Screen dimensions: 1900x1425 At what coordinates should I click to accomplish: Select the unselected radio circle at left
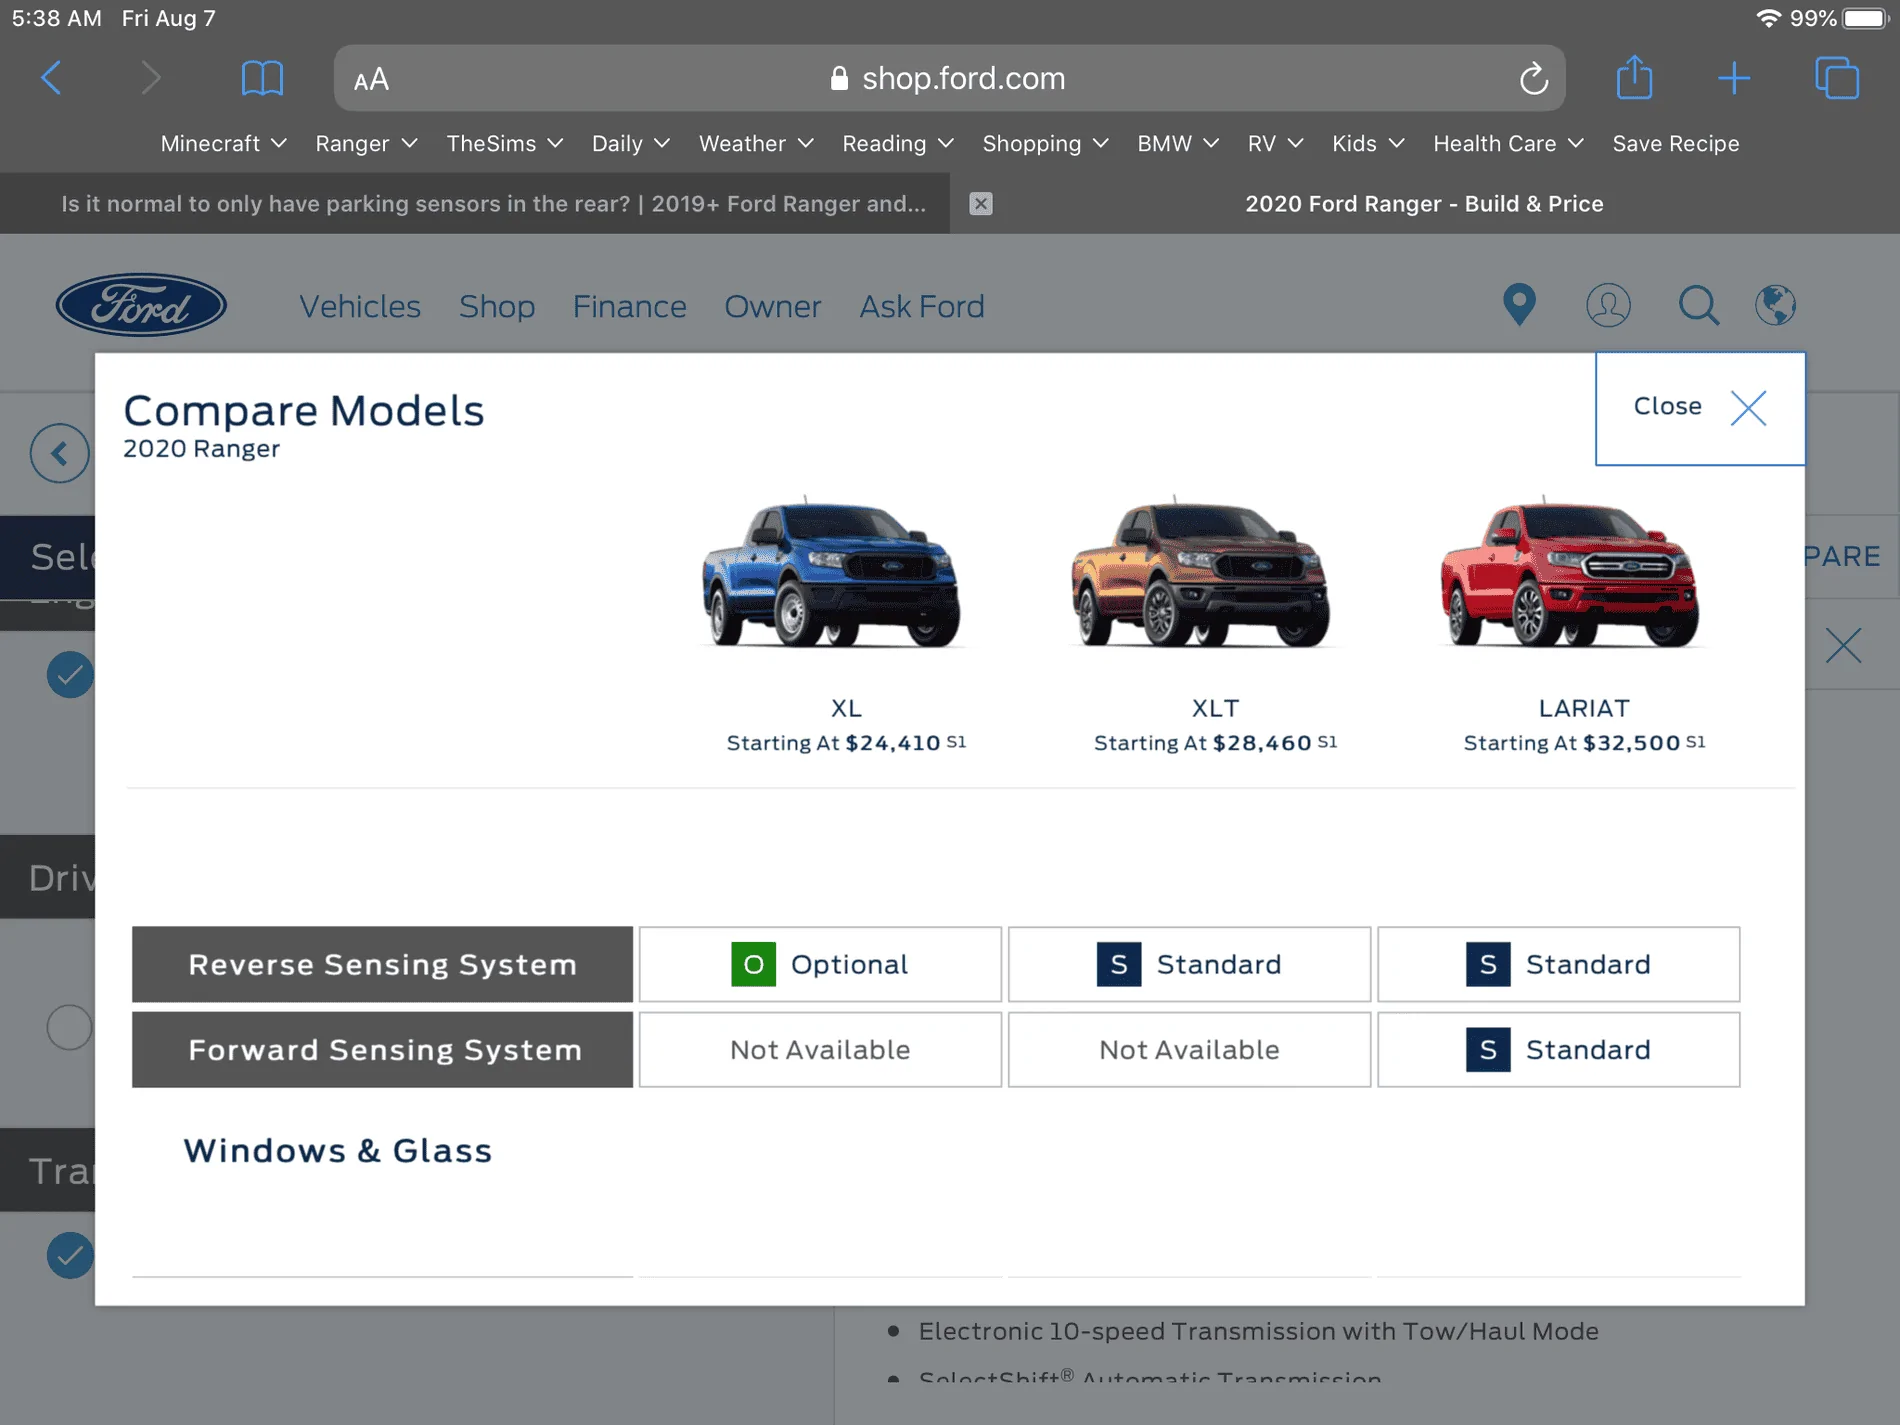coord(70,1027)
